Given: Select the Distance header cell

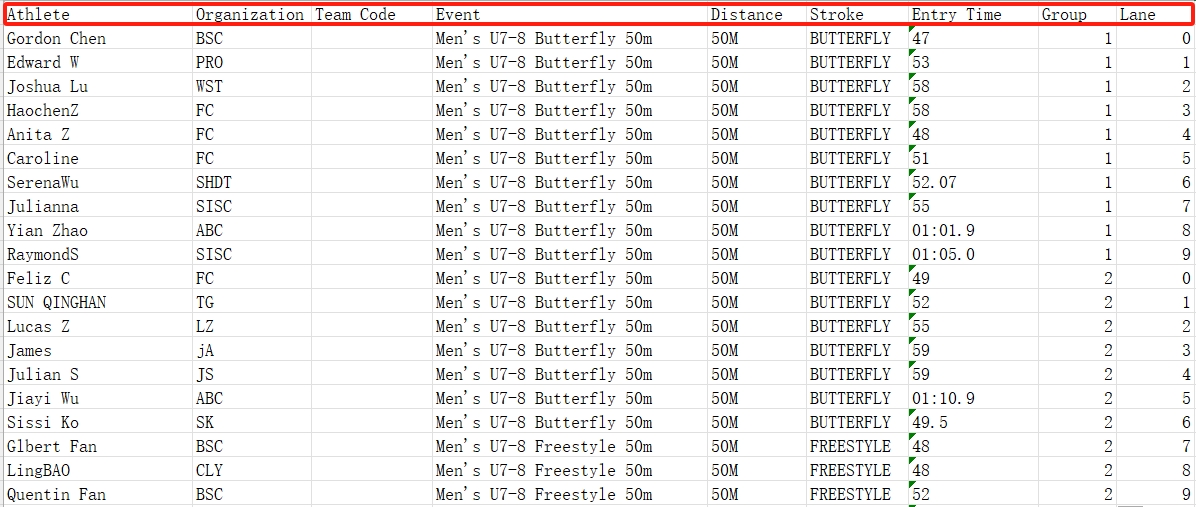Looking at the screenshot, I should tap(757, 15).
